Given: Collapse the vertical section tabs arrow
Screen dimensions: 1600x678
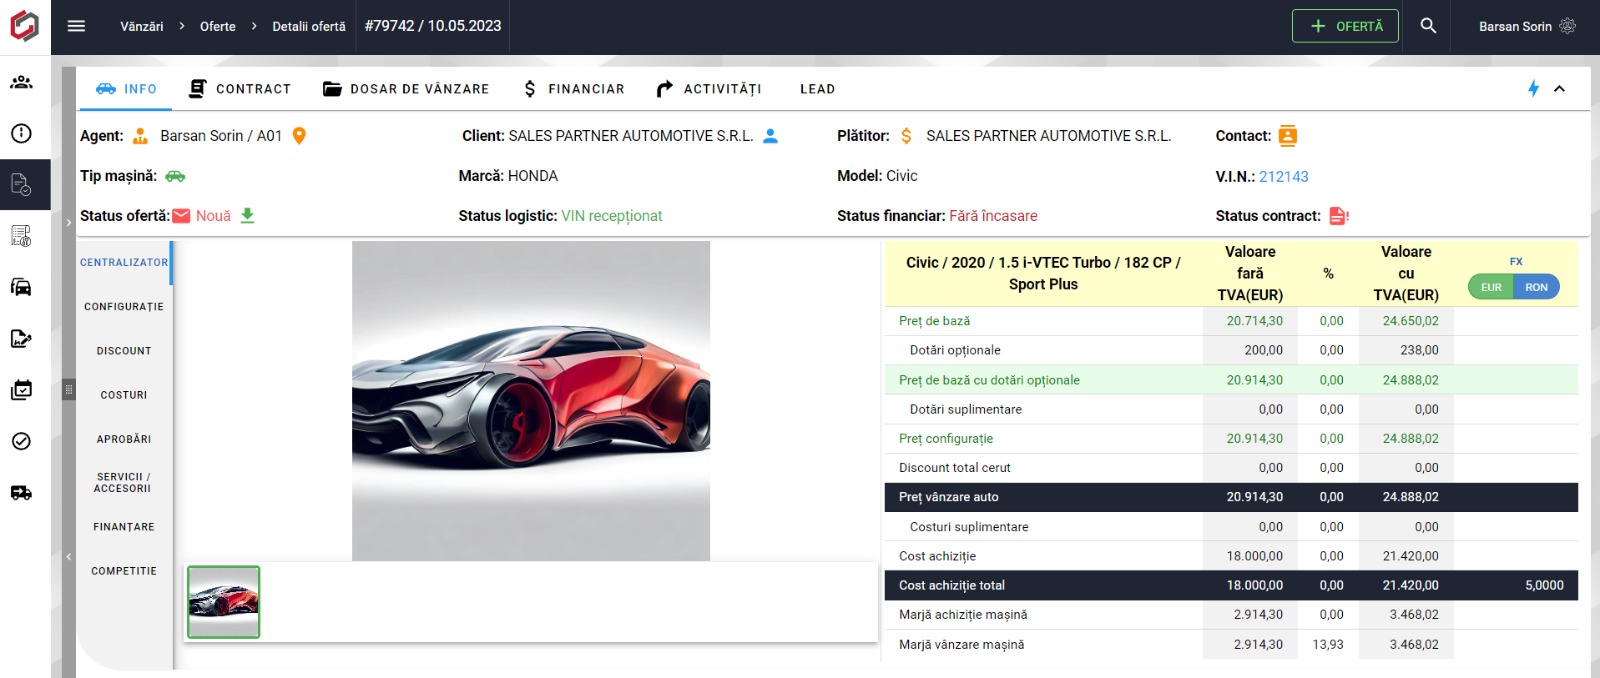Looking at the screenshot, I should (x=68, y=556).
